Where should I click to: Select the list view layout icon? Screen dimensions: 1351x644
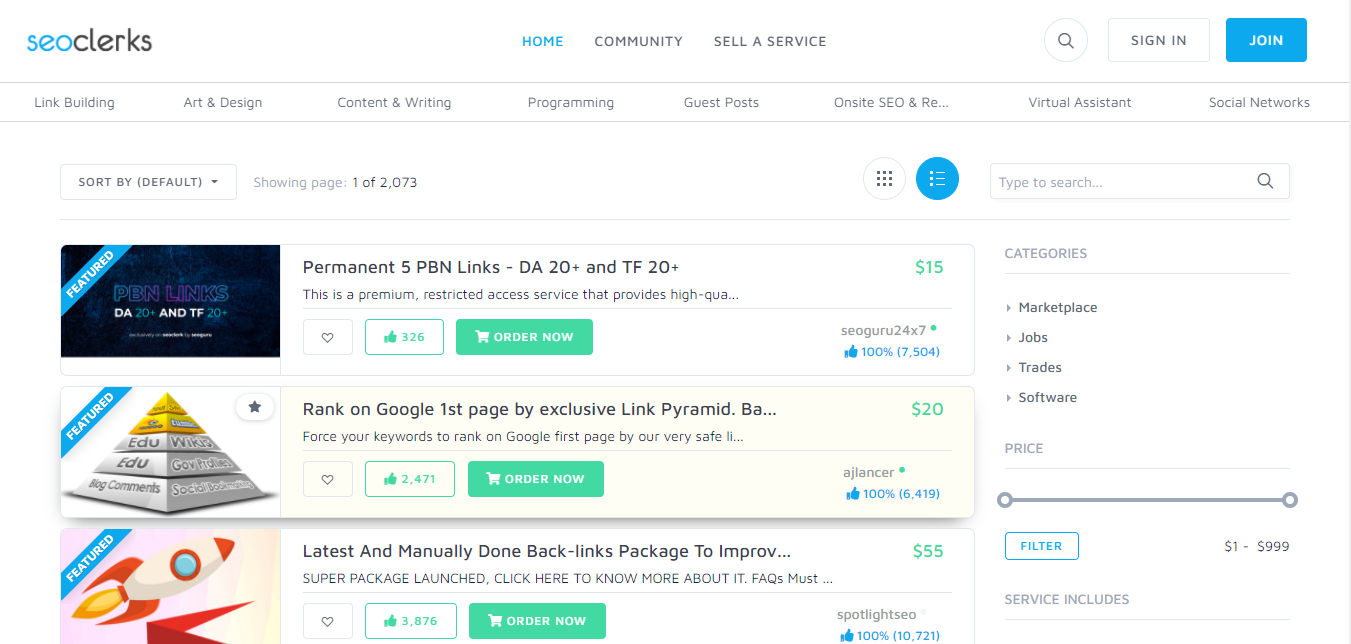(937, 179)
